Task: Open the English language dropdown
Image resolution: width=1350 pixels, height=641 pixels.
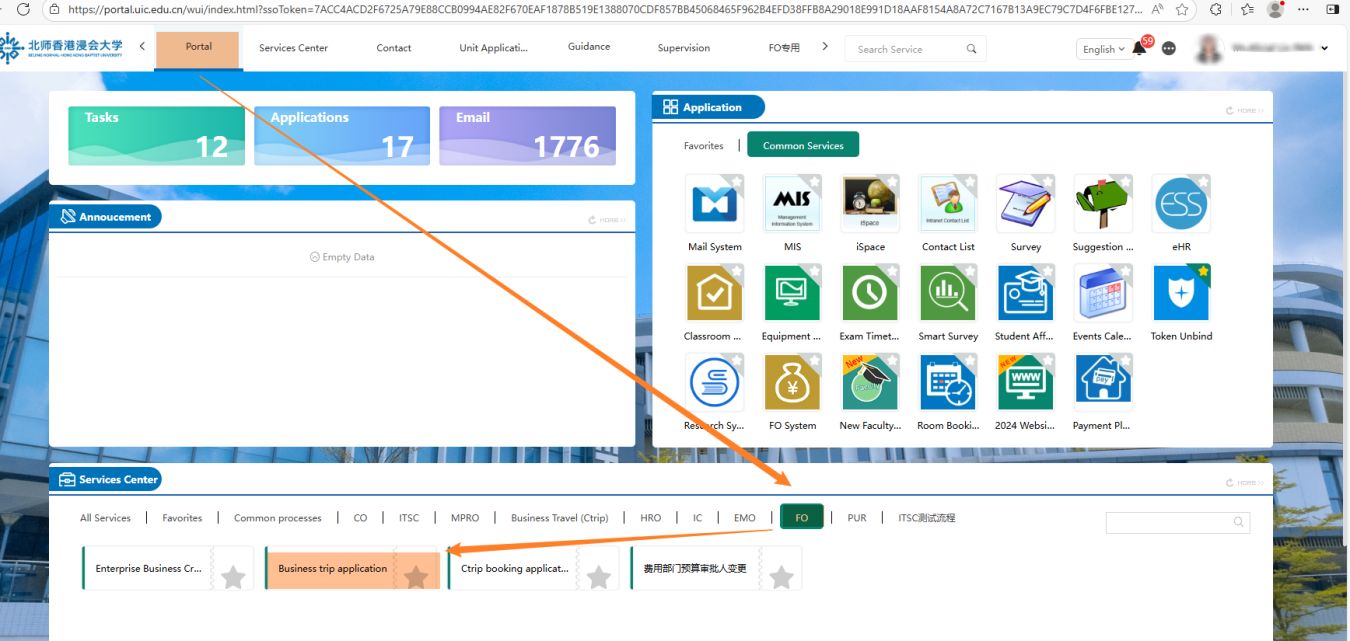Action: (1103, 49)
